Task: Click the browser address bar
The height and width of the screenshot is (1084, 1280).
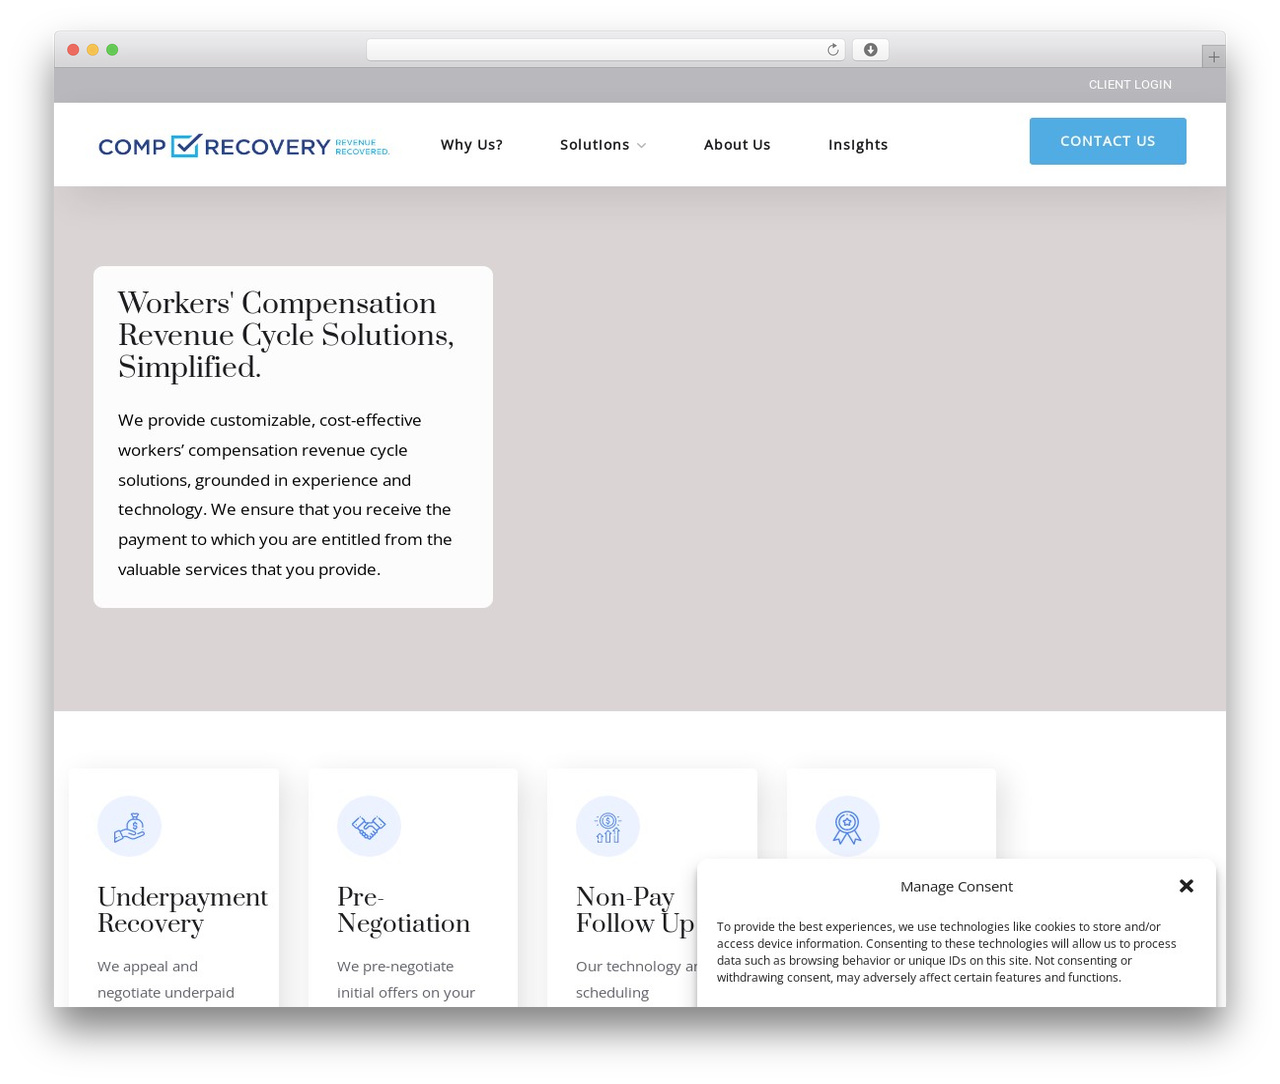Action: (x=605, y=50)
